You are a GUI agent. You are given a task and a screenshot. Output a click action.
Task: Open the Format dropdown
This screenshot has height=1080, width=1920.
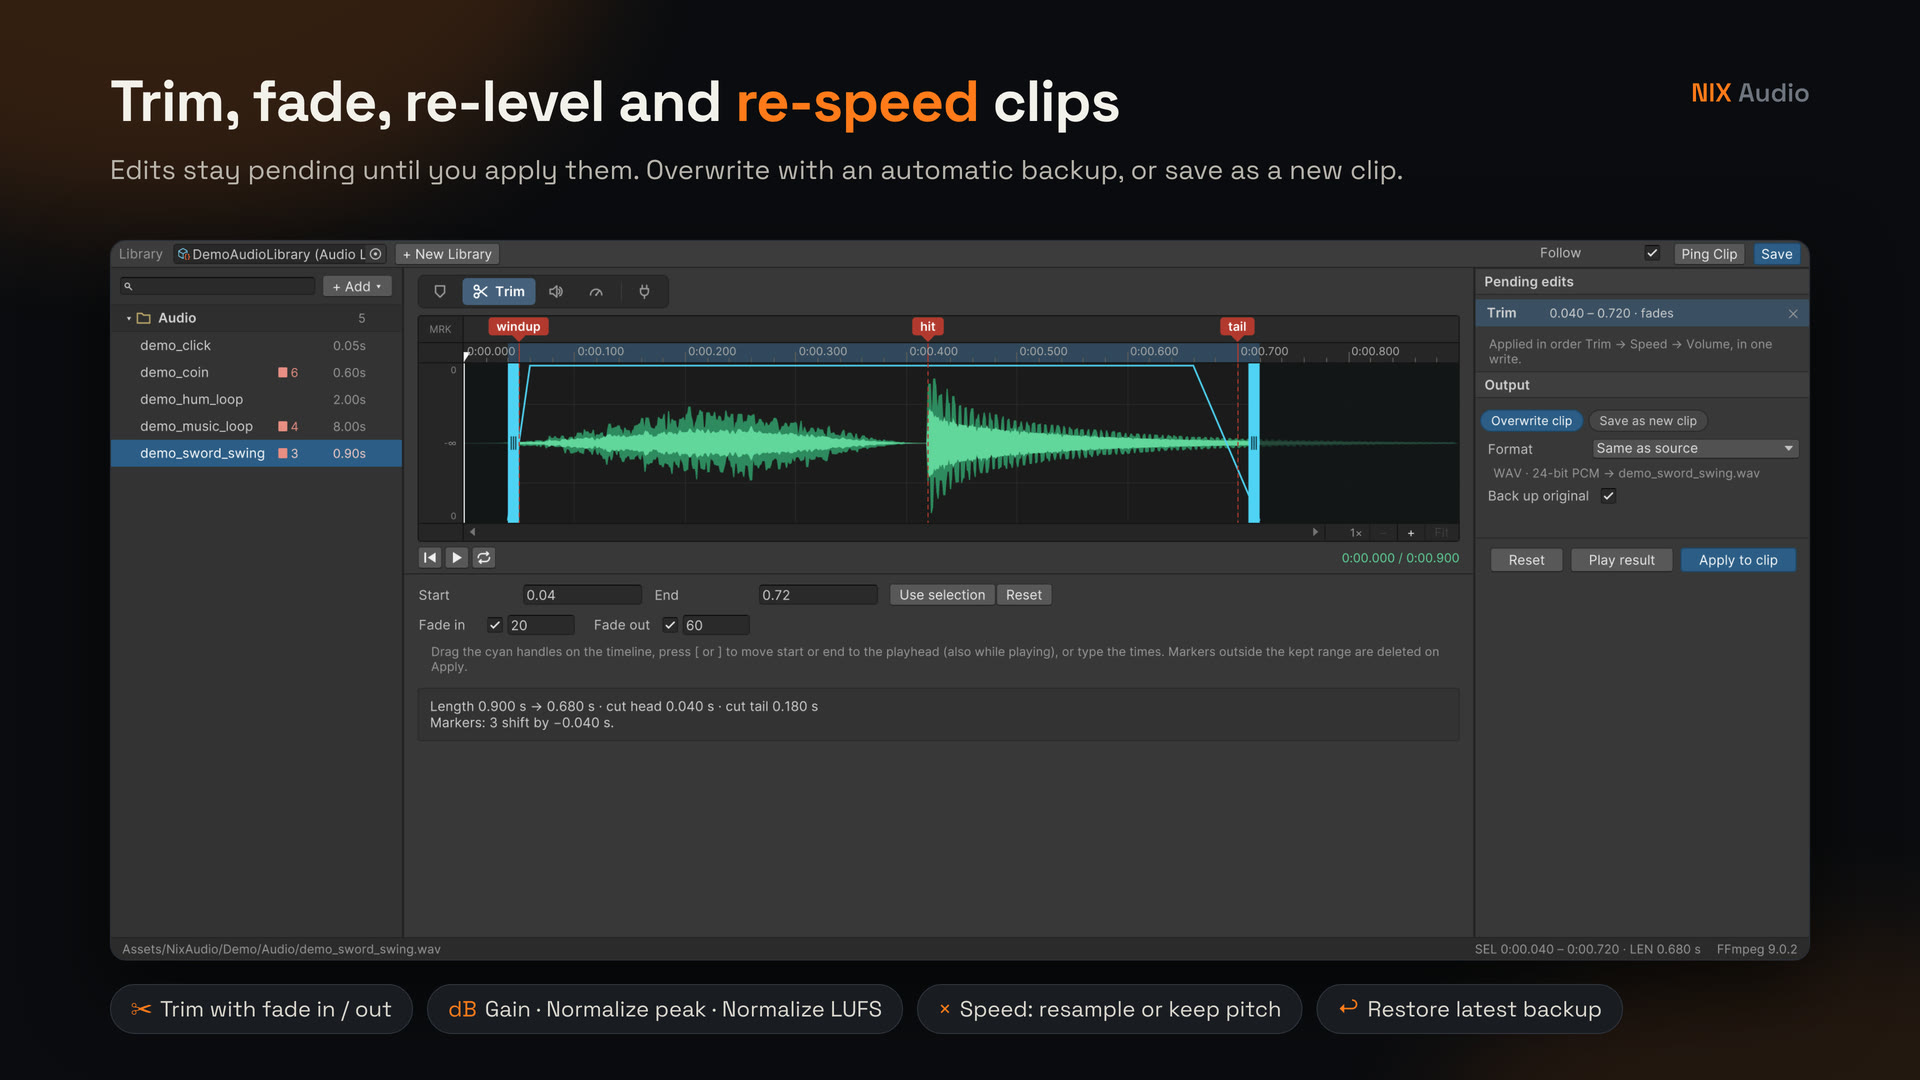point(1695,449)
